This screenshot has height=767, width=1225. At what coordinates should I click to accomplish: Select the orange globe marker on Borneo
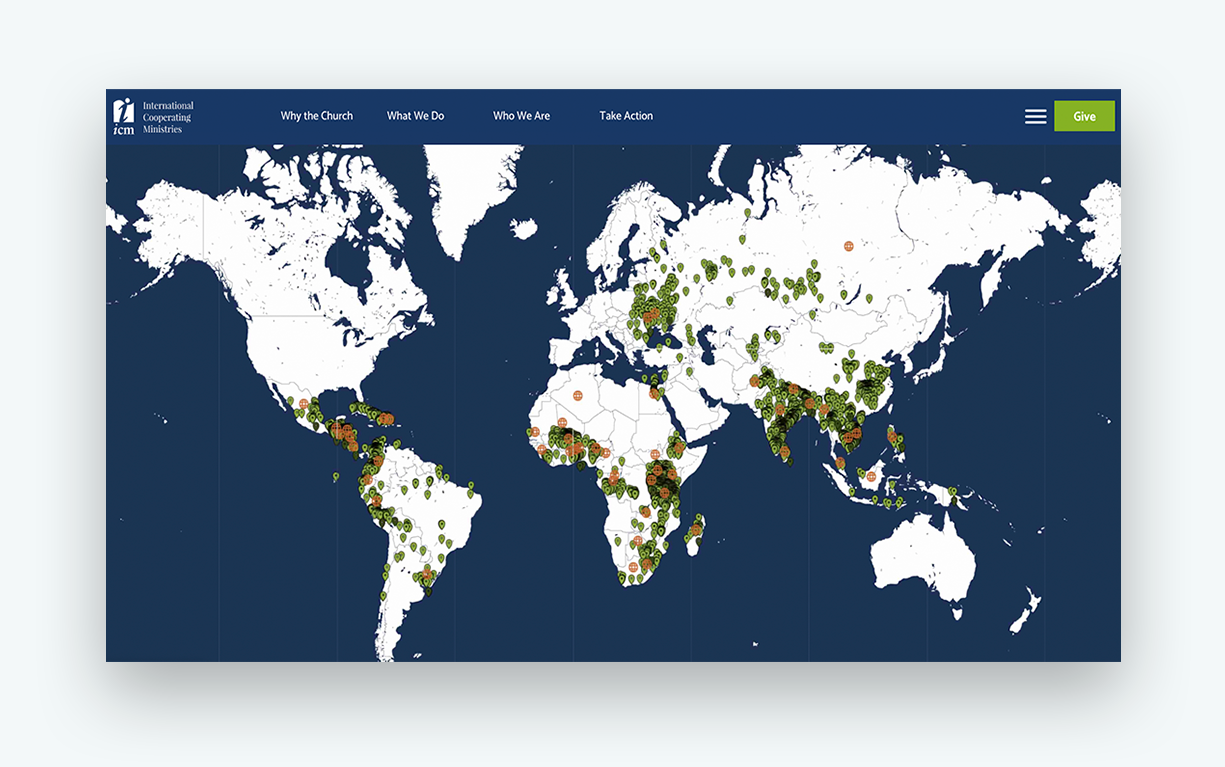872,477
